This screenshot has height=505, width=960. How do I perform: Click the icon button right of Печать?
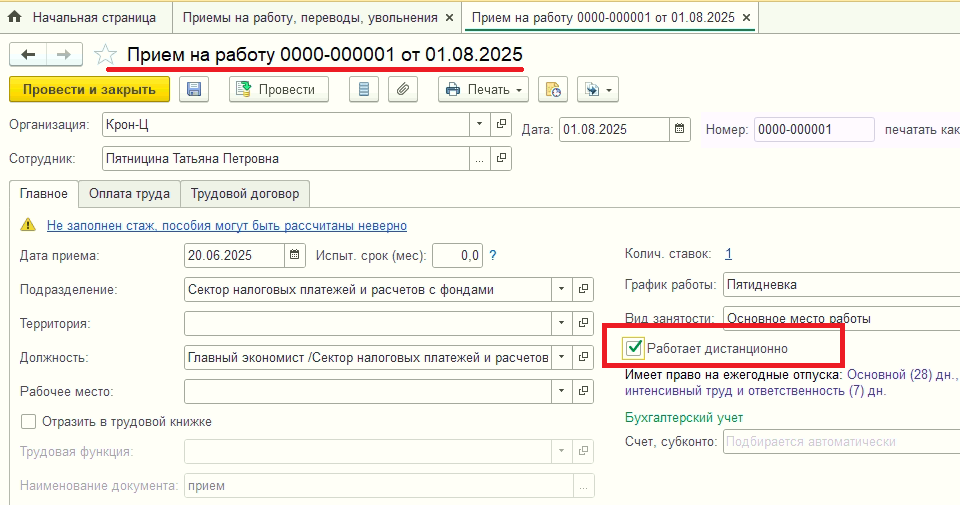553,89
